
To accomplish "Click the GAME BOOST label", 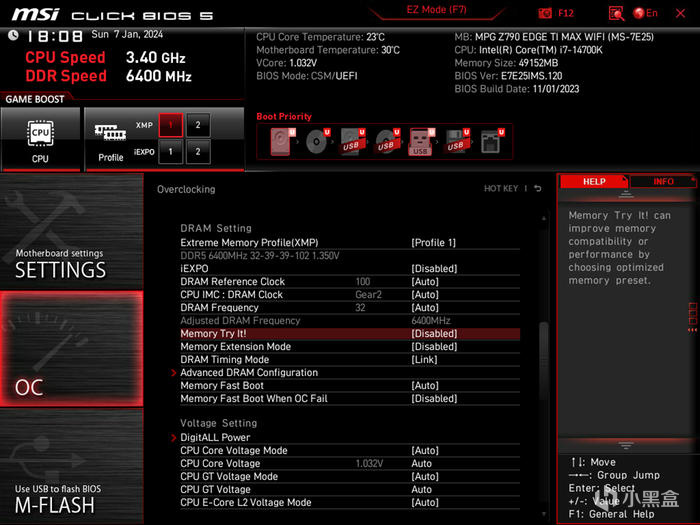I will pos(35,99).
